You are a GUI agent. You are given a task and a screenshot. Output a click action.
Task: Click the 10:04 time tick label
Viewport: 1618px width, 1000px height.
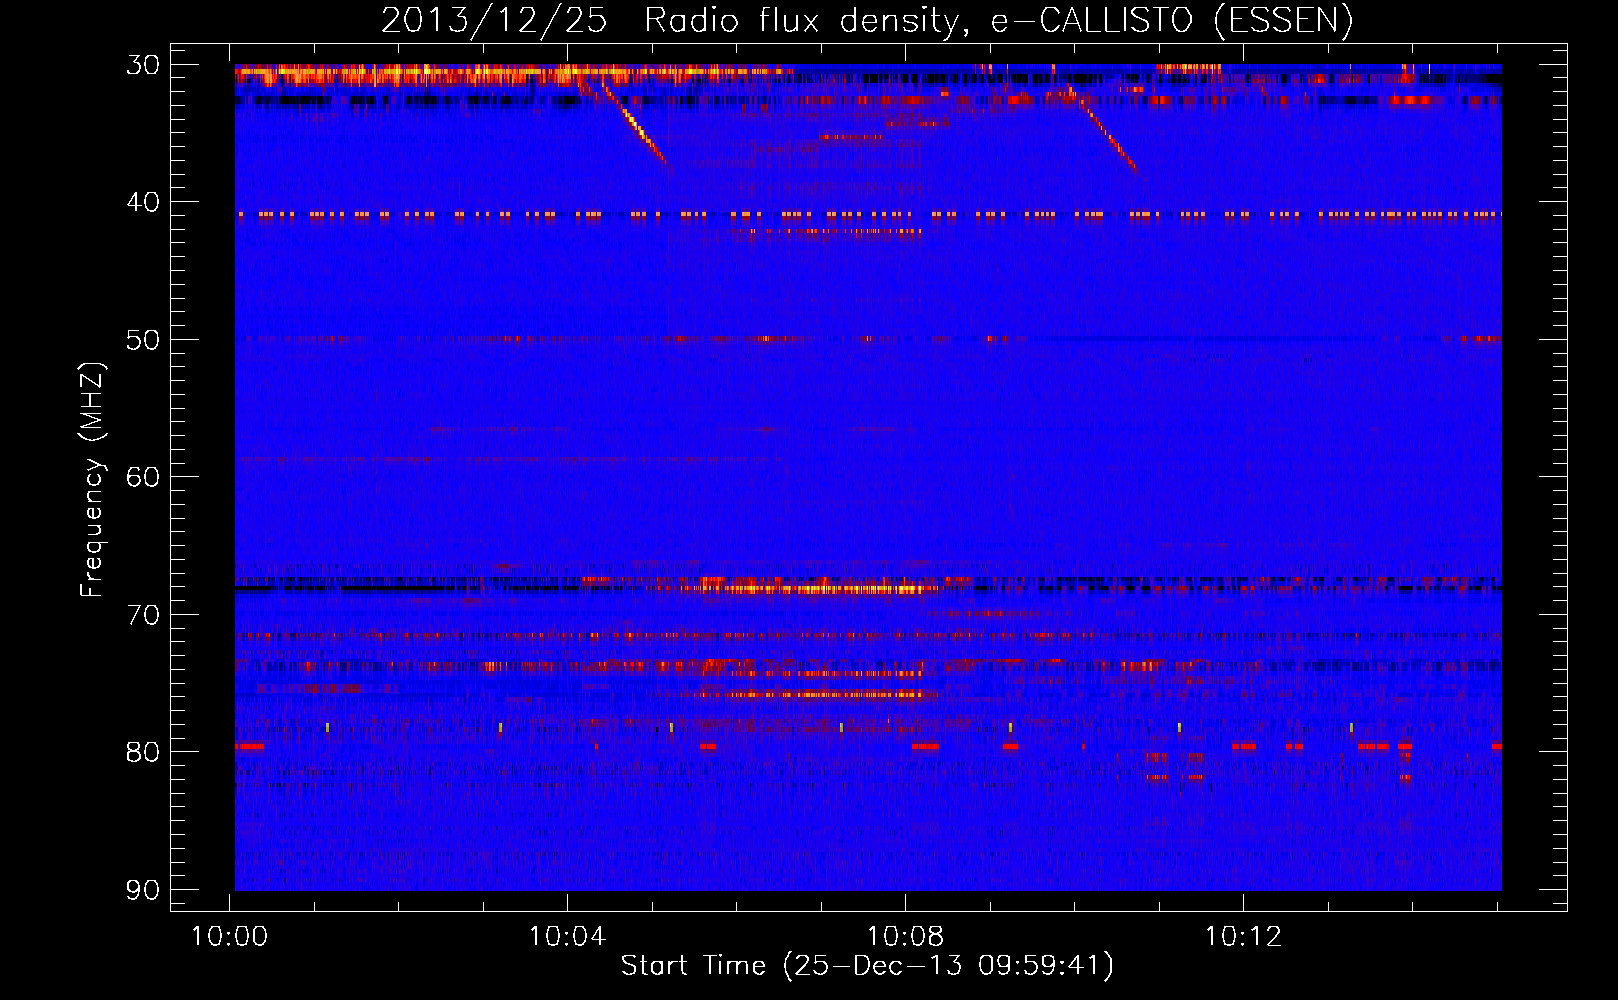pyautogui.click(x=568, y=937)
